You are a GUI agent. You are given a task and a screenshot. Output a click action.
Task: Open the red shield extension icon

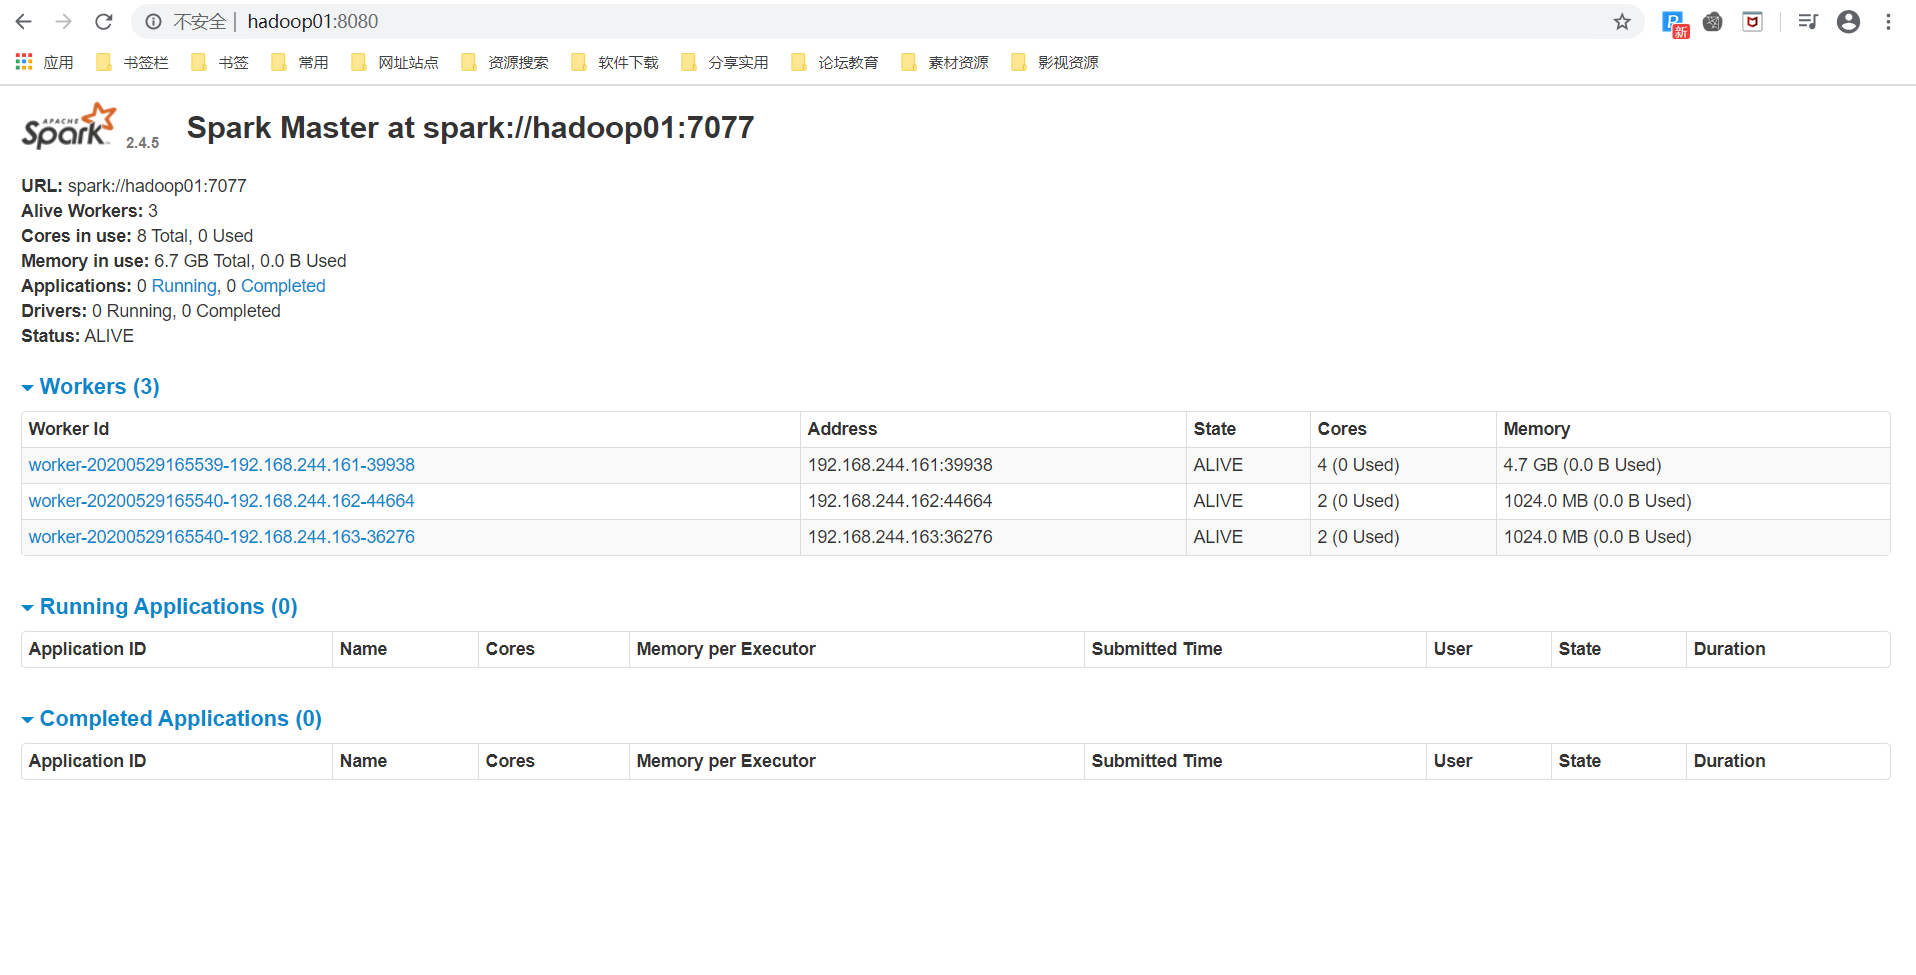[1753, 21]
